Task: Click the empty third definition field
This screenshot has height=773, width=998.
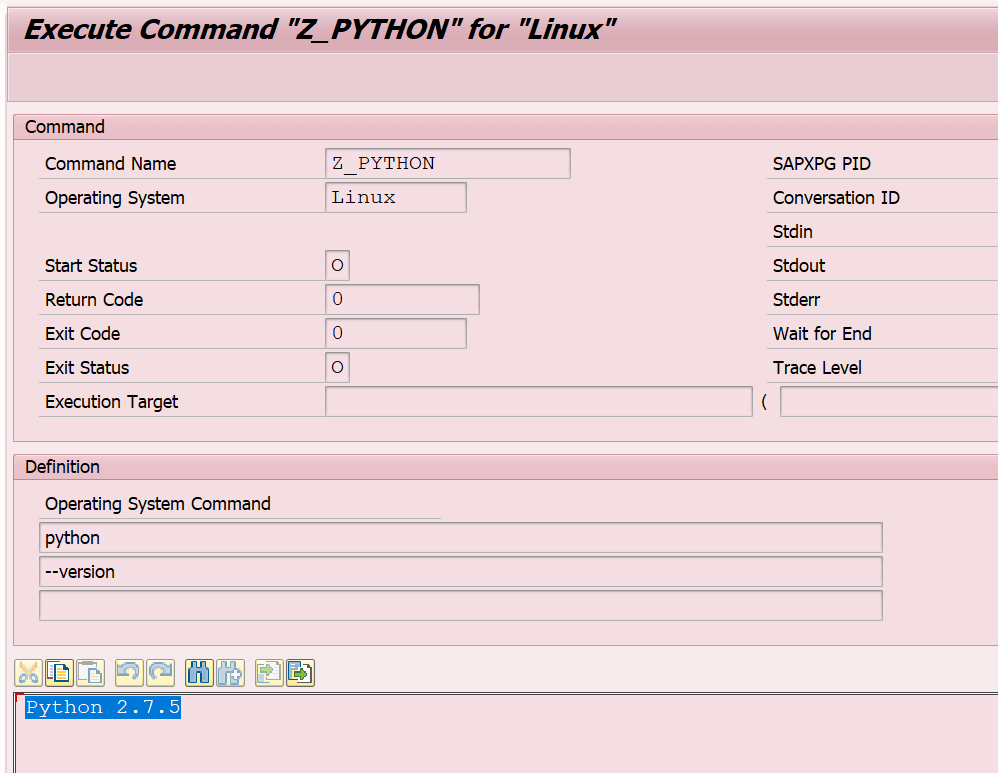Action: (460, 606)
